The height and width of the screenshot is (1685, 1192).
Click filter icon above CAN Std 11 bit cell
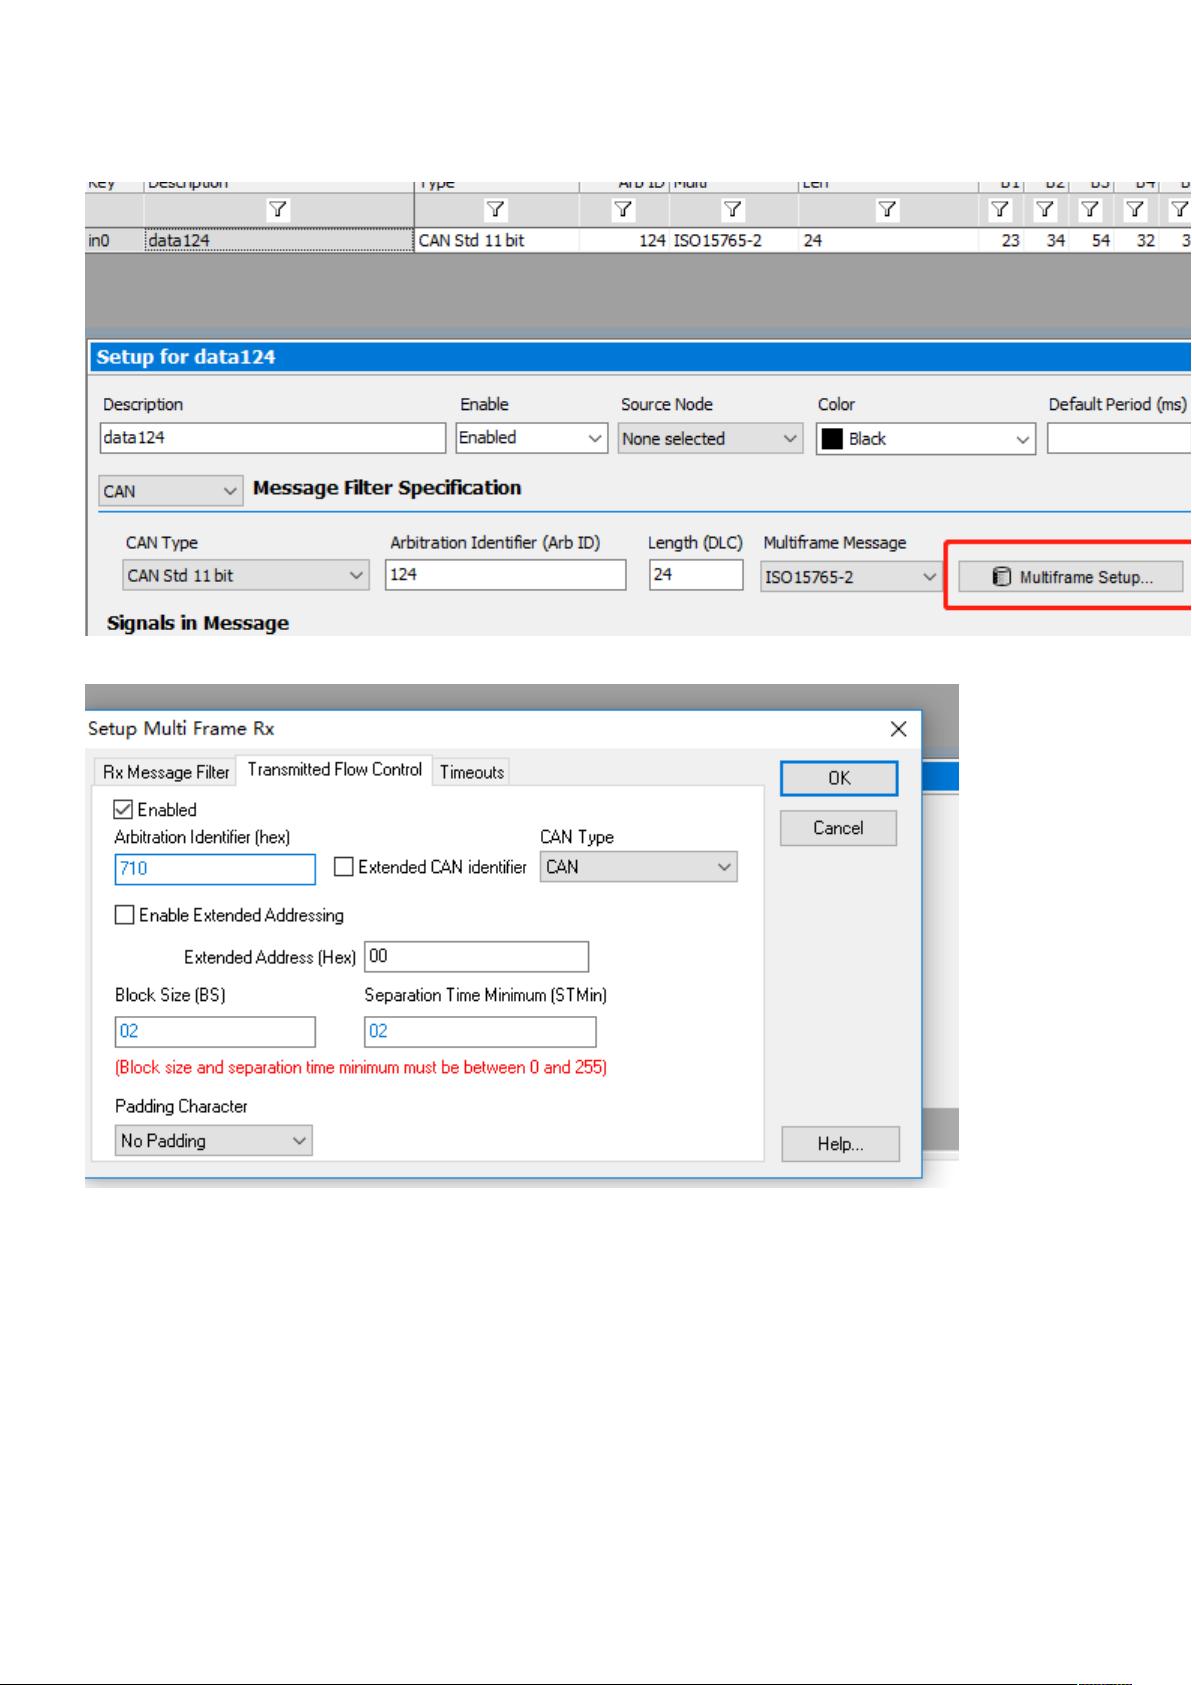tap(495, 210)
